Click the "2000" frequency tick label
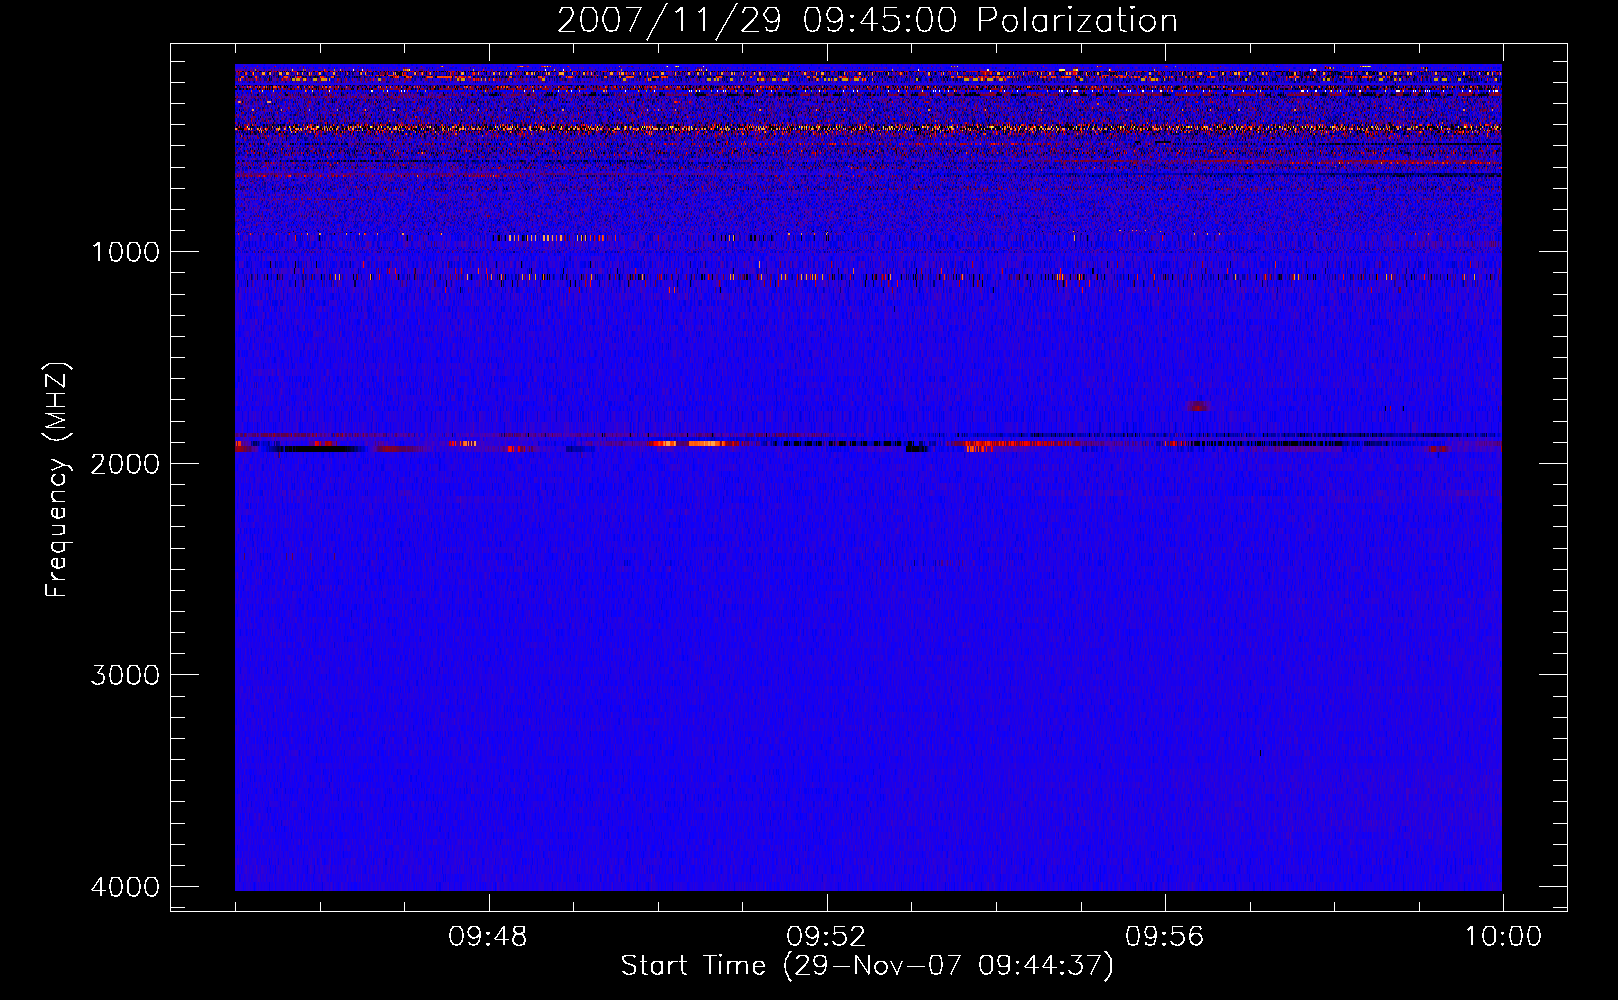Viewport: 1618px width, 1000px height. pos(125,463)
